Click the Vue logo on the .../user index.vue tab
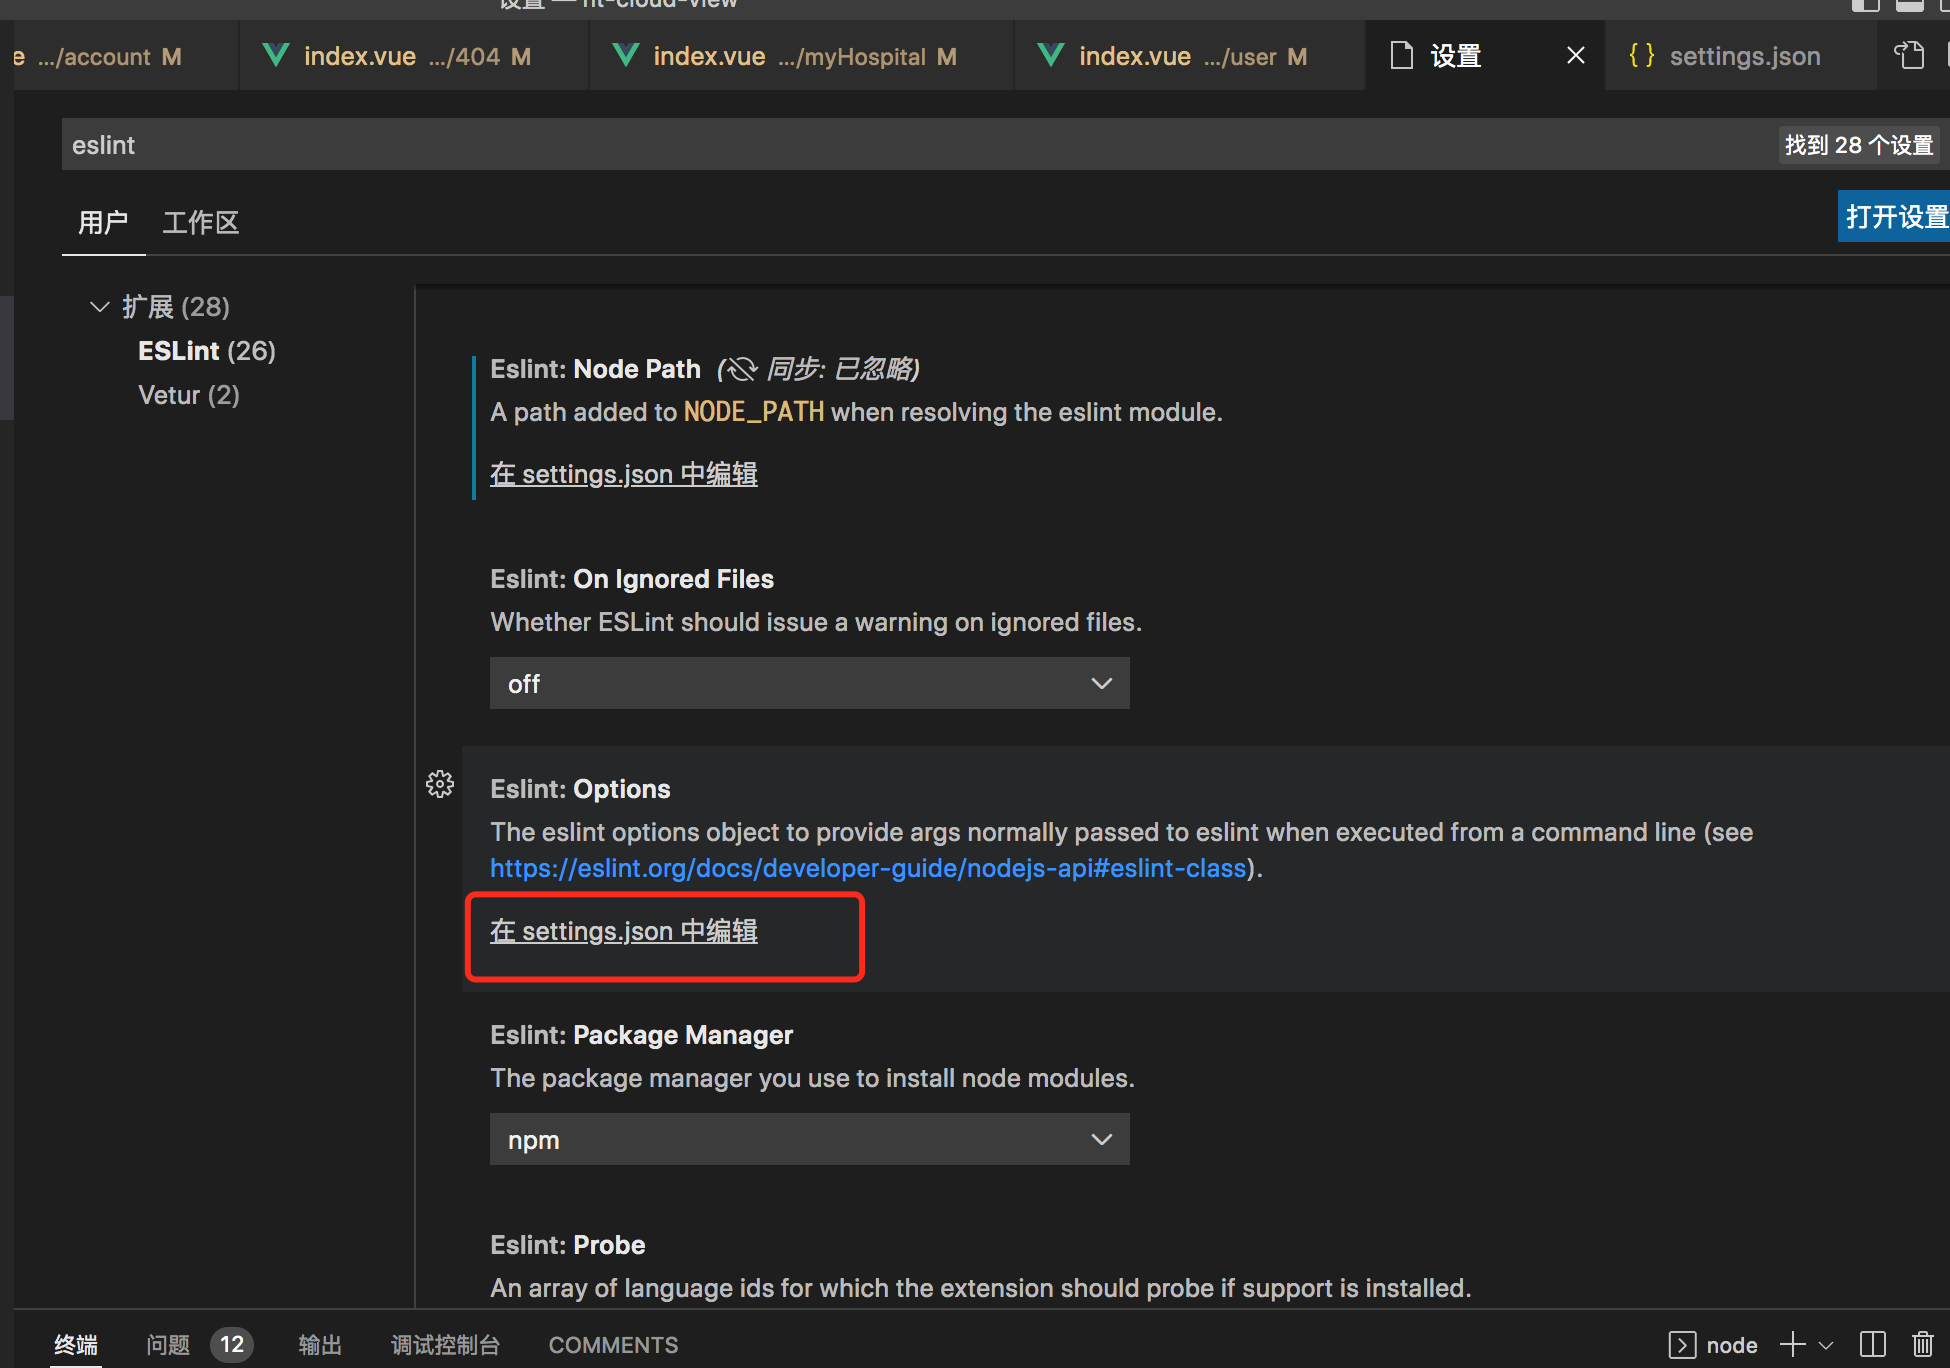 1049,55
